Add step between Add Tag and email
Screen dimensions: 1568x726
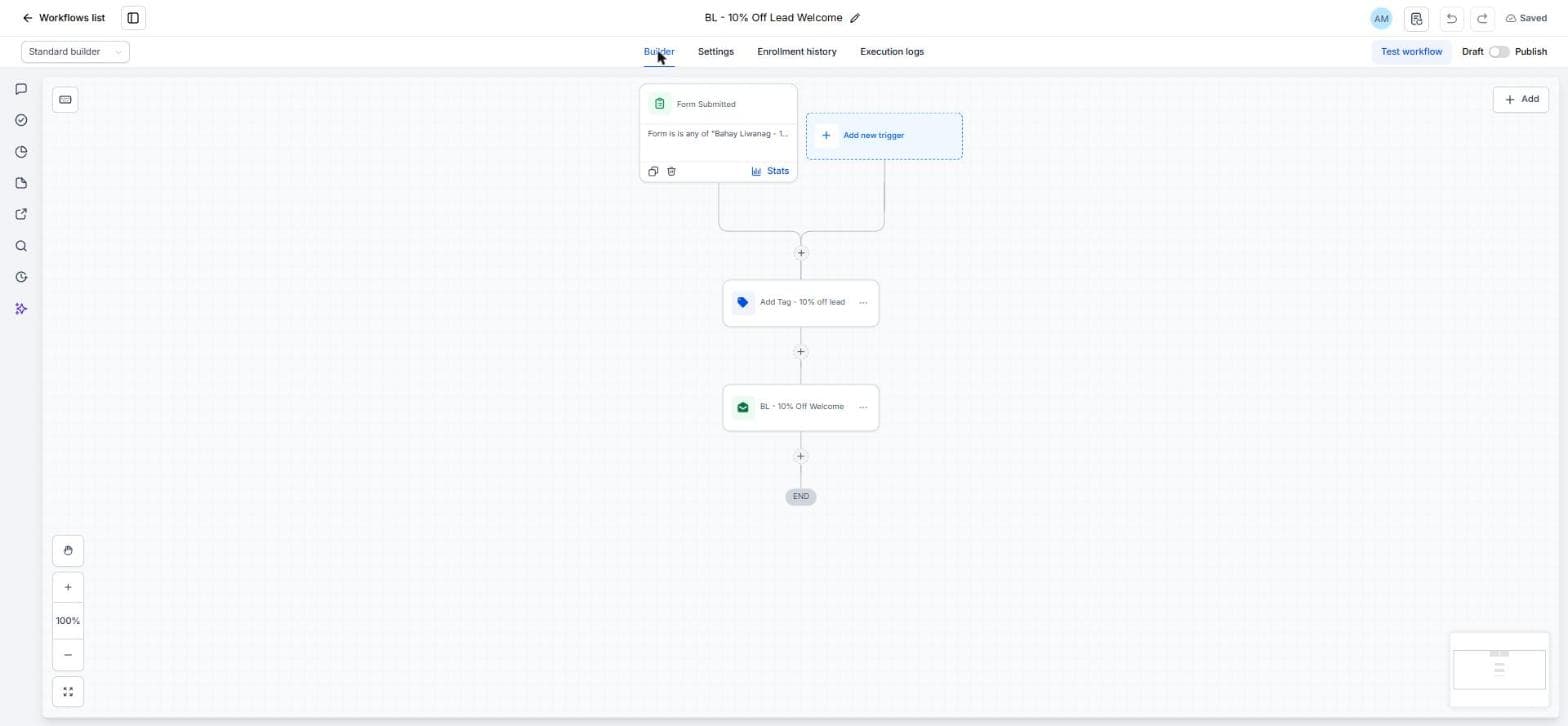click(800, 352)
